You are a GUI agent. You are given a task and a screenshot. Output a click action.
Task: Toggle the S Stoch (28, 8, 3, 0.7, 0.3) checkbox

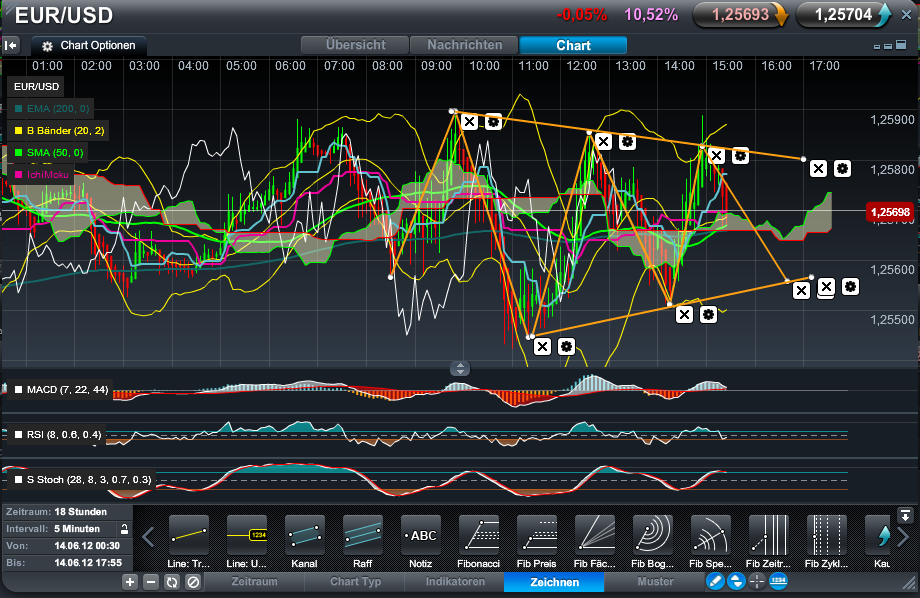[x=19, y=479]
